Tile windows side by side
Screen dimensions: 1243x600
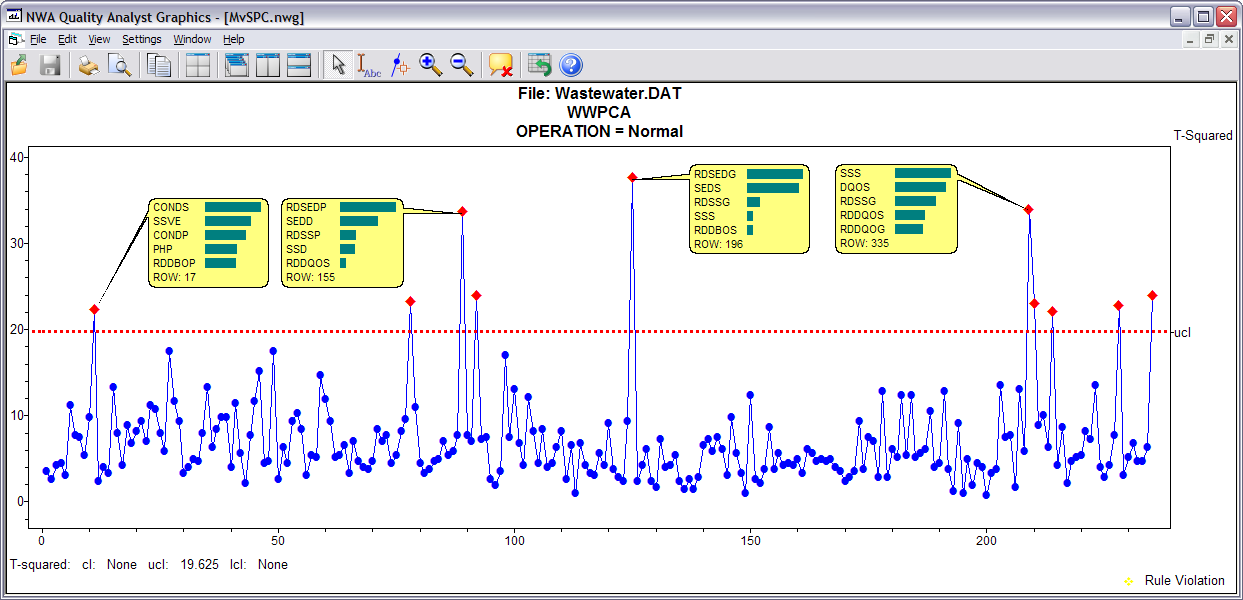pyautogui.click(x=268, y=65)
